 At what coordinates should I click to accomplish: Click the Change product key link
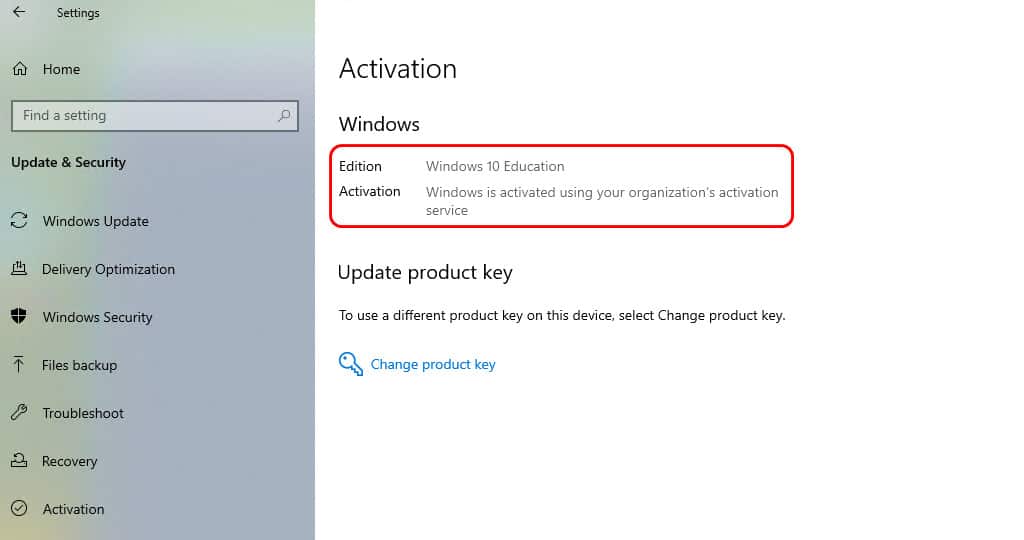coord(433,364)
